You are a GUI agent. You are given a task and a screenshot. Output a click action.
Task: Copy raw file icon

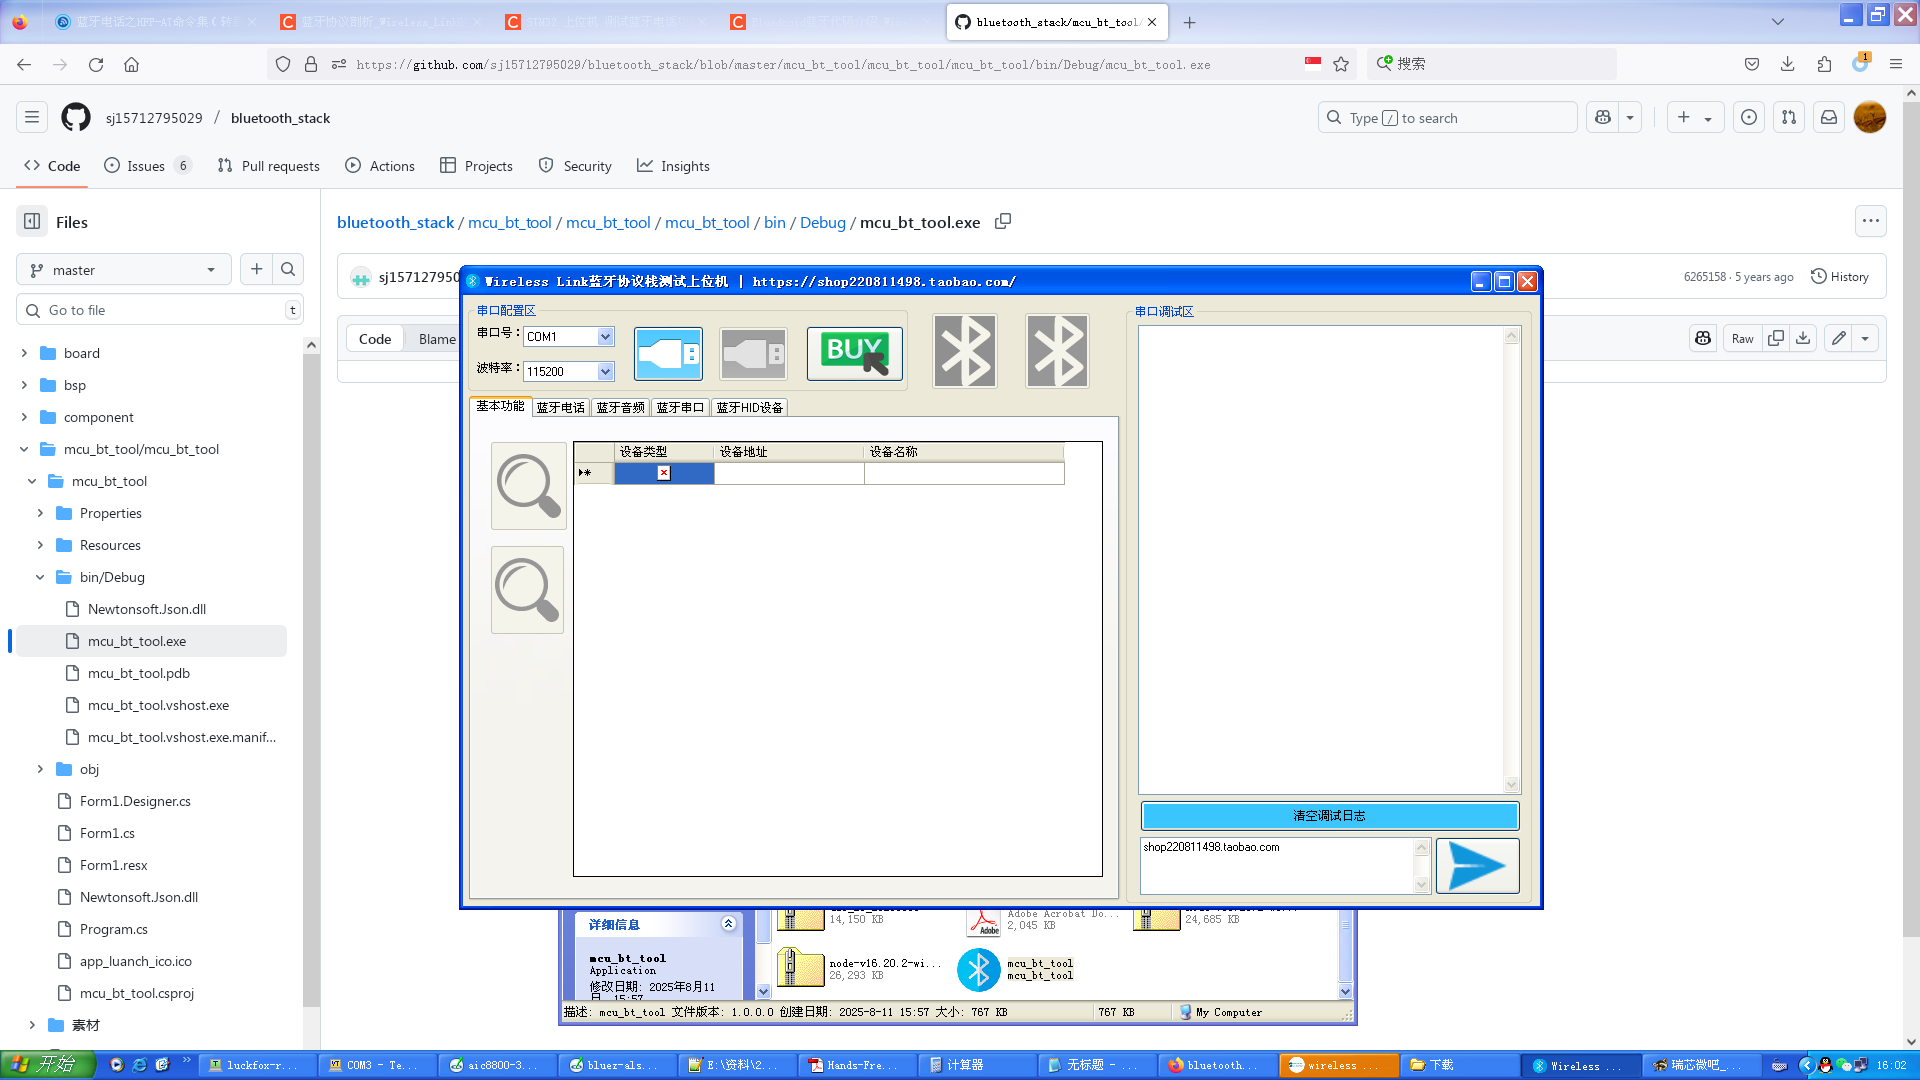(1776, 338)
